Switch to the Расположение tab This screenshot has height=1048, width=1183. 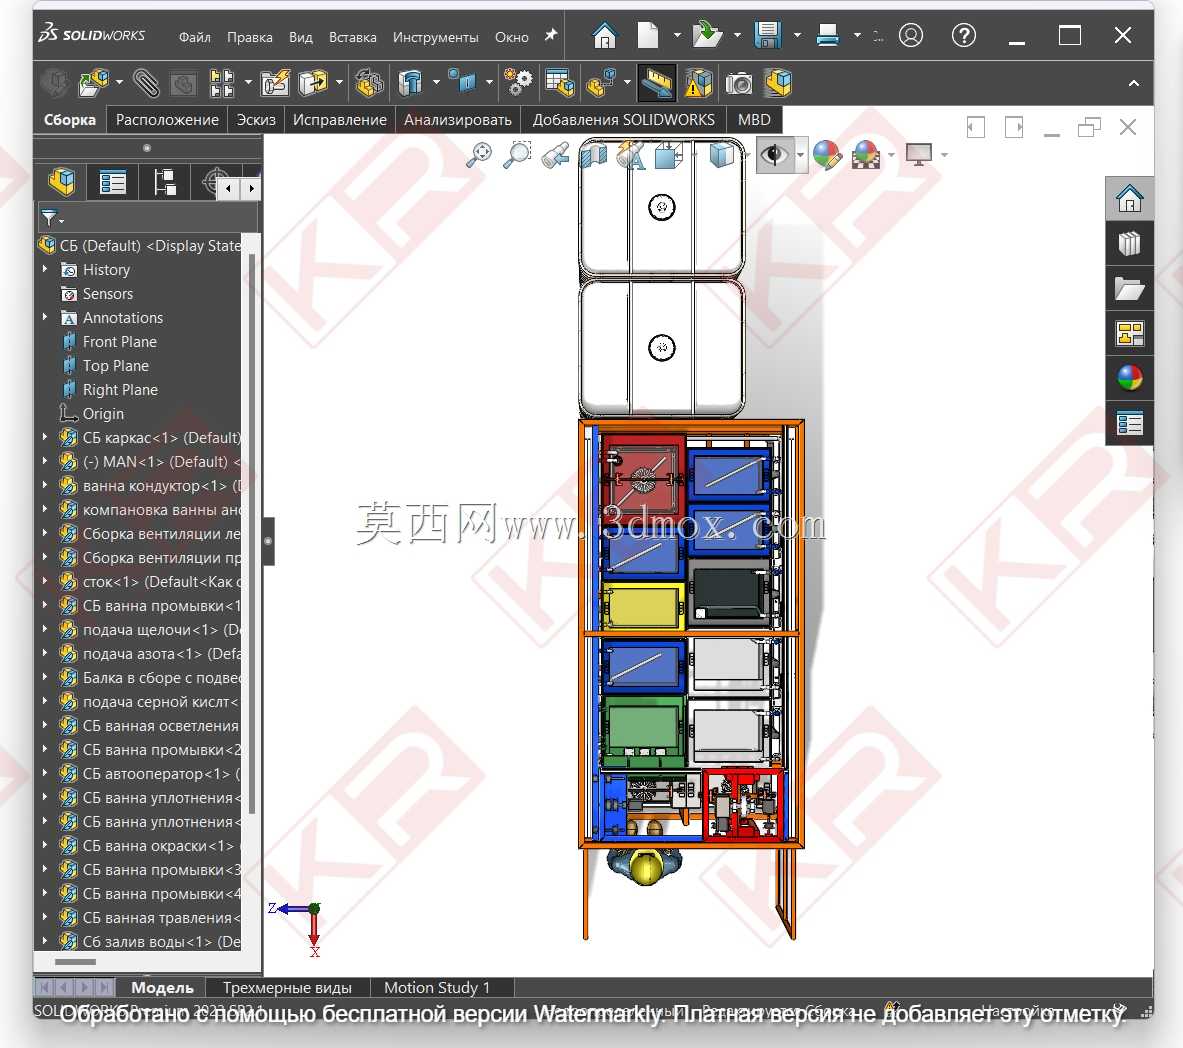pyautogui.click(x=167, y=120)
